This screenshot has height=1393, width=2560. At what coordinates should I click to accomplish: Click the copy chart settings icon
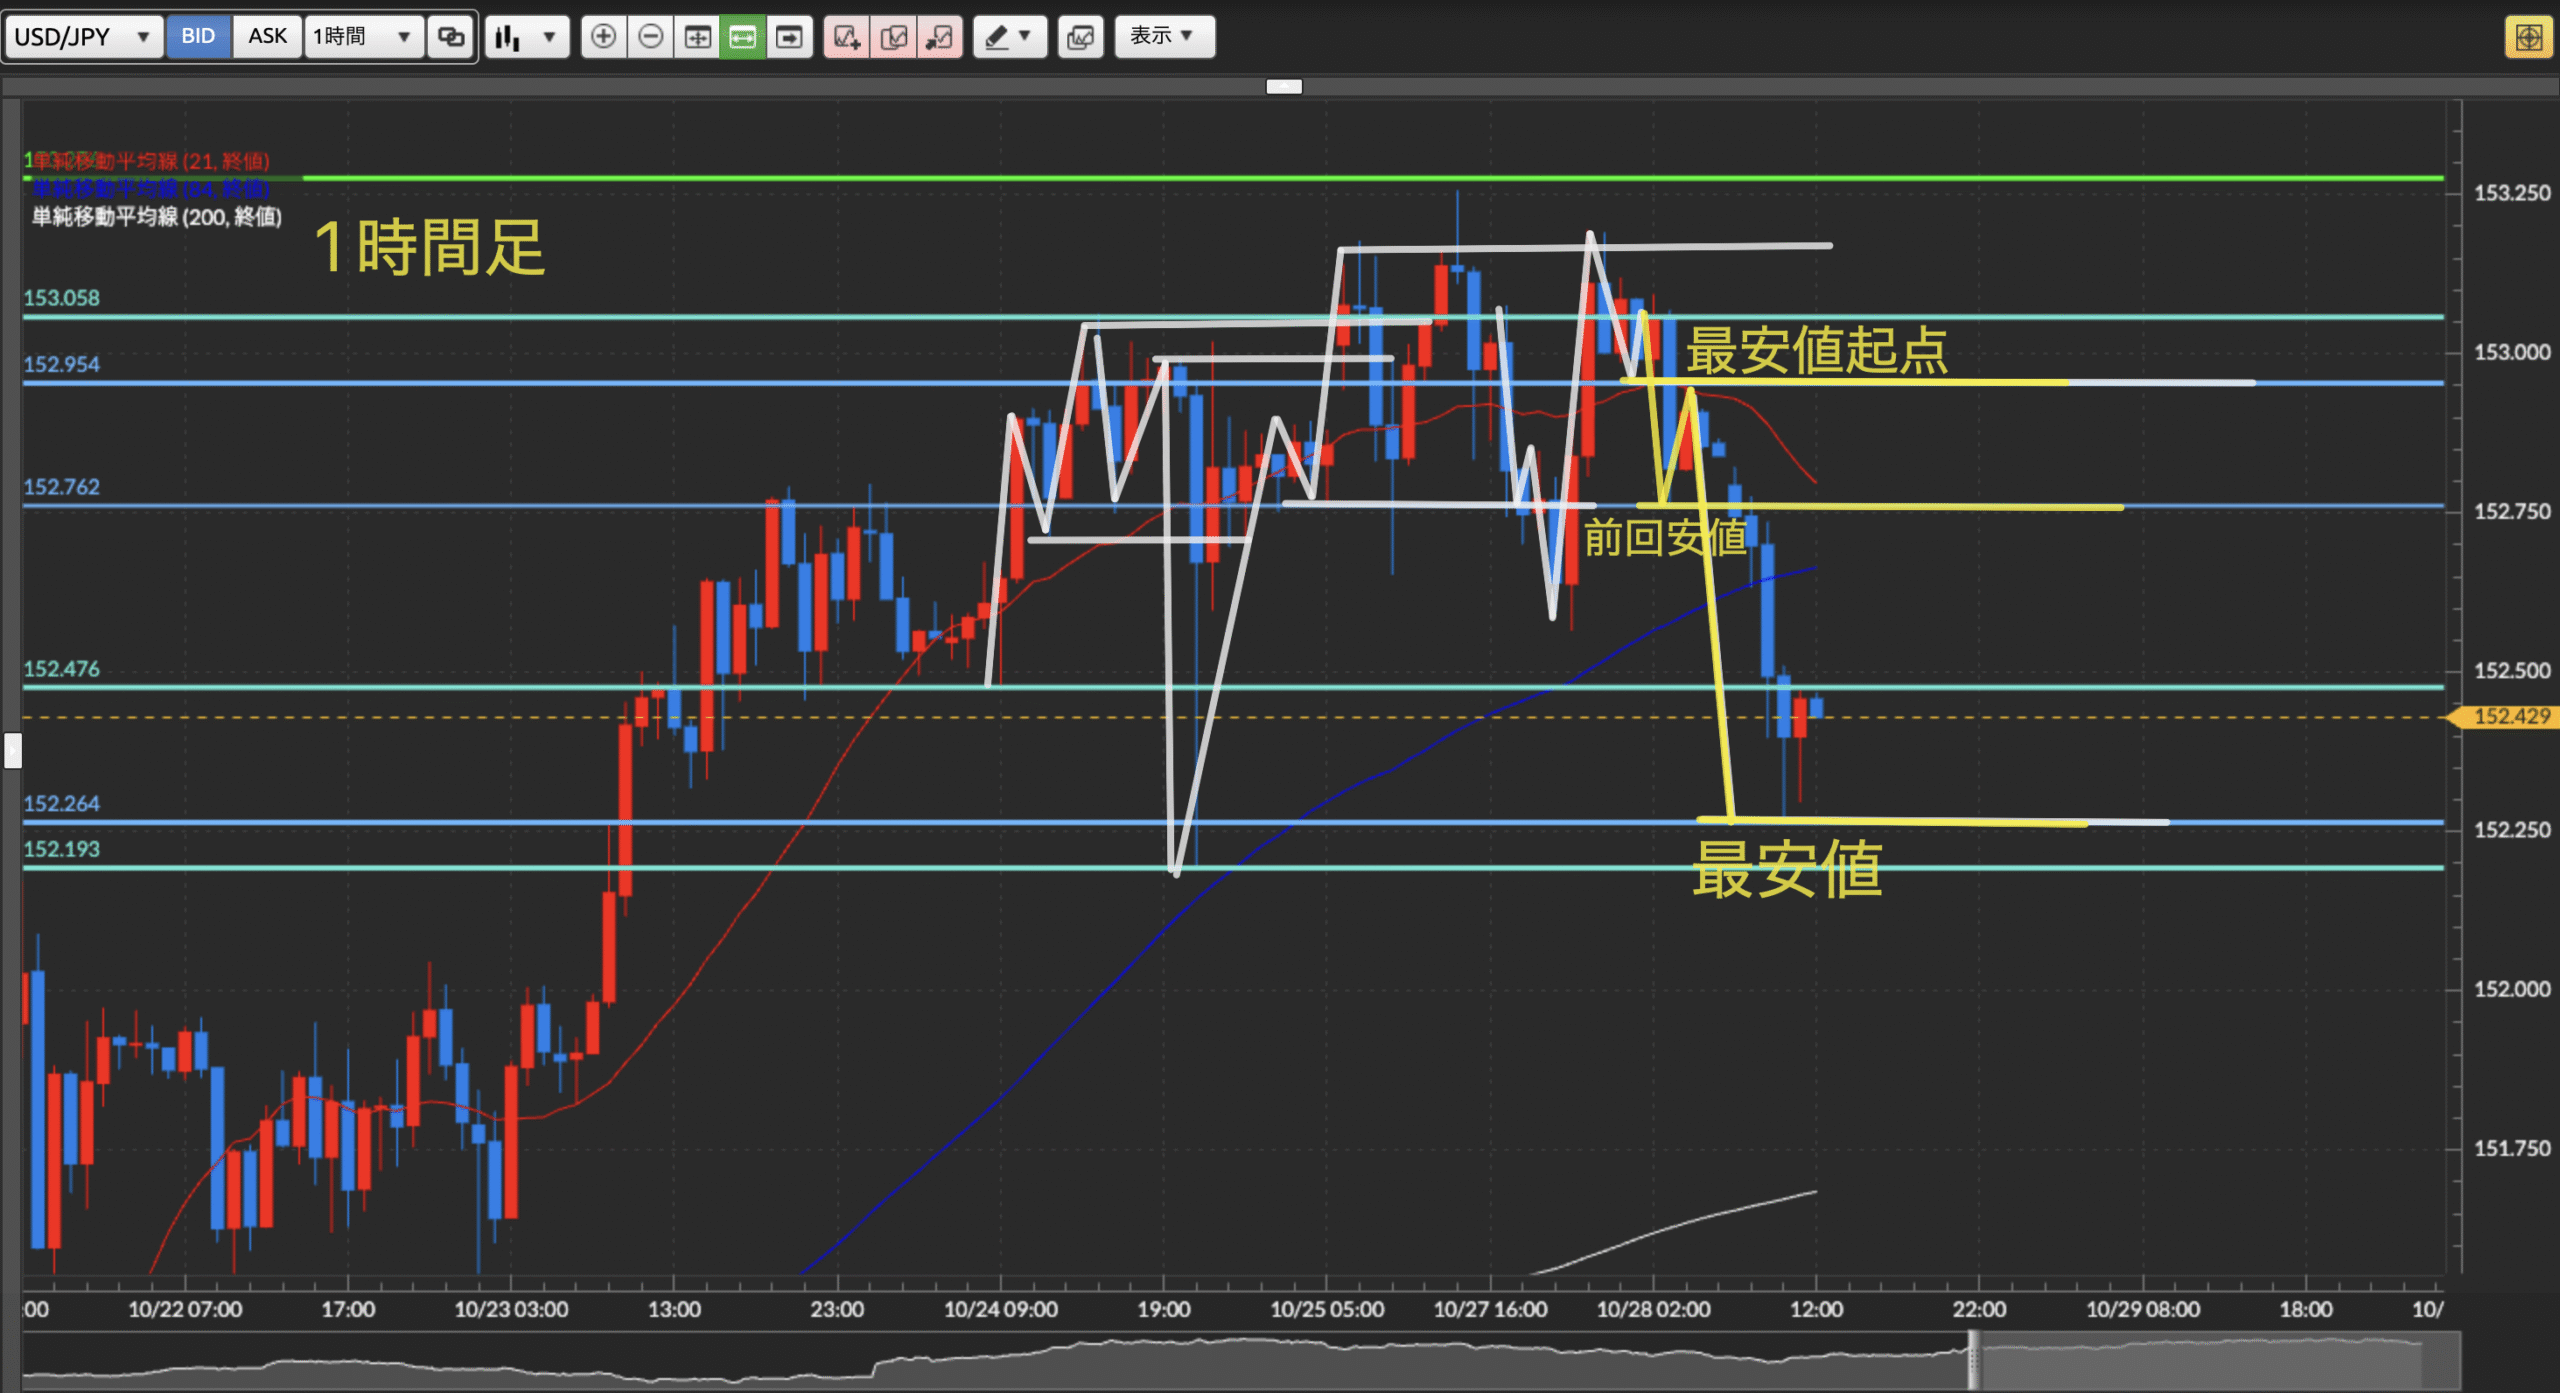point(894,37)
